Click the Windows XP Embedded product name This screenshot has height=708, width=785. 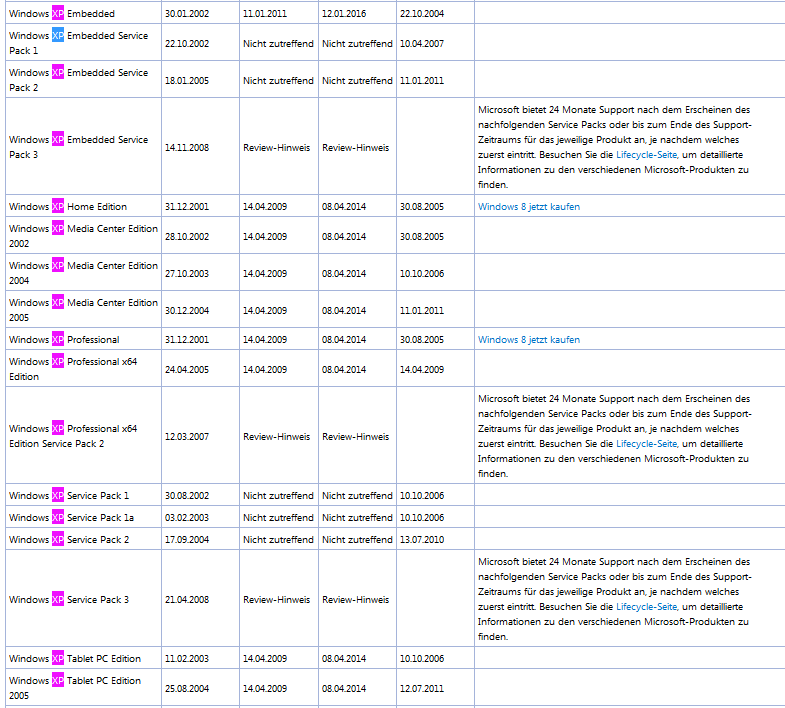tap(62, 14)
